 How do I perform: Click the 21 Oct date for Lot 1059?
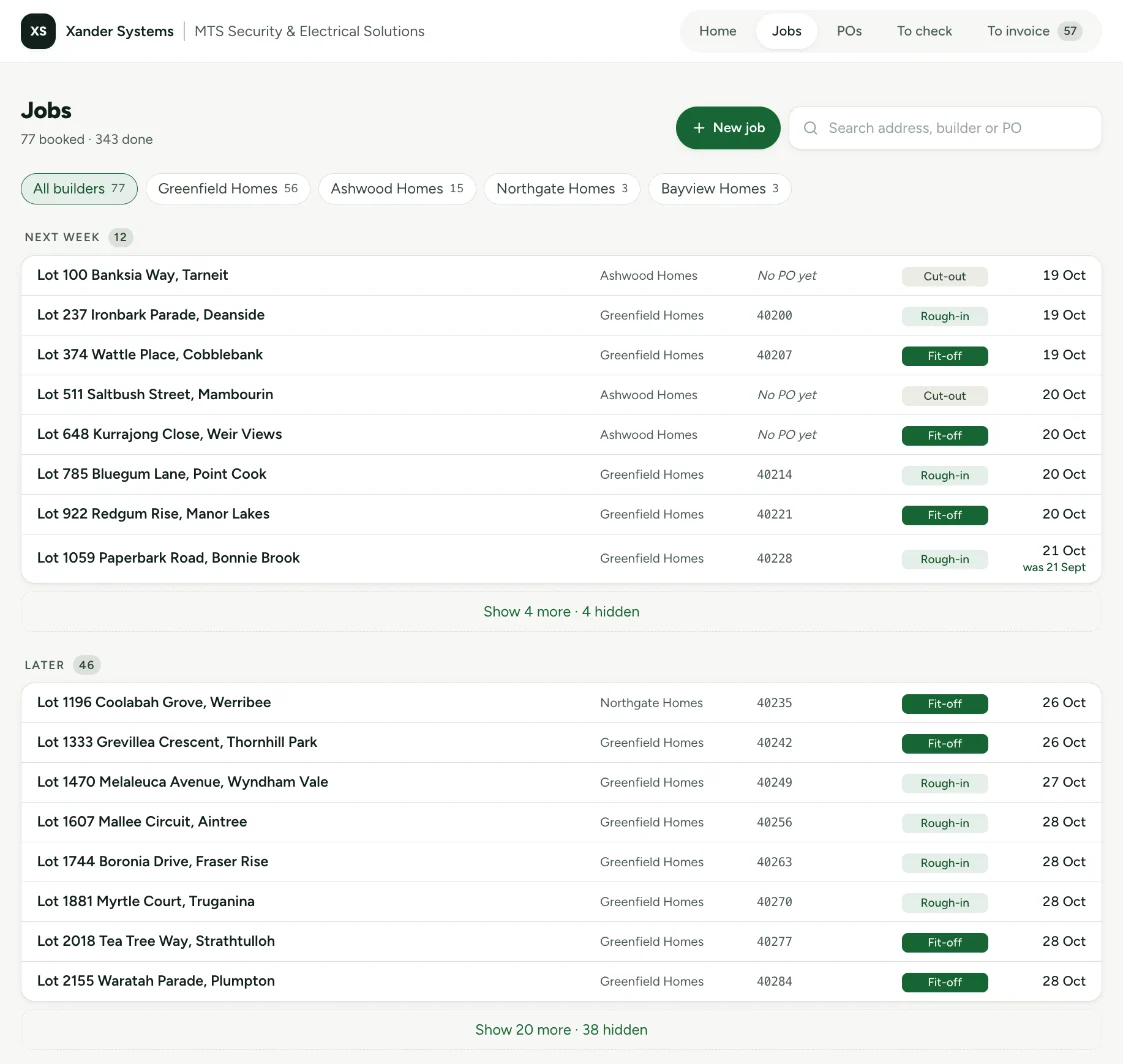[1064, 551]
